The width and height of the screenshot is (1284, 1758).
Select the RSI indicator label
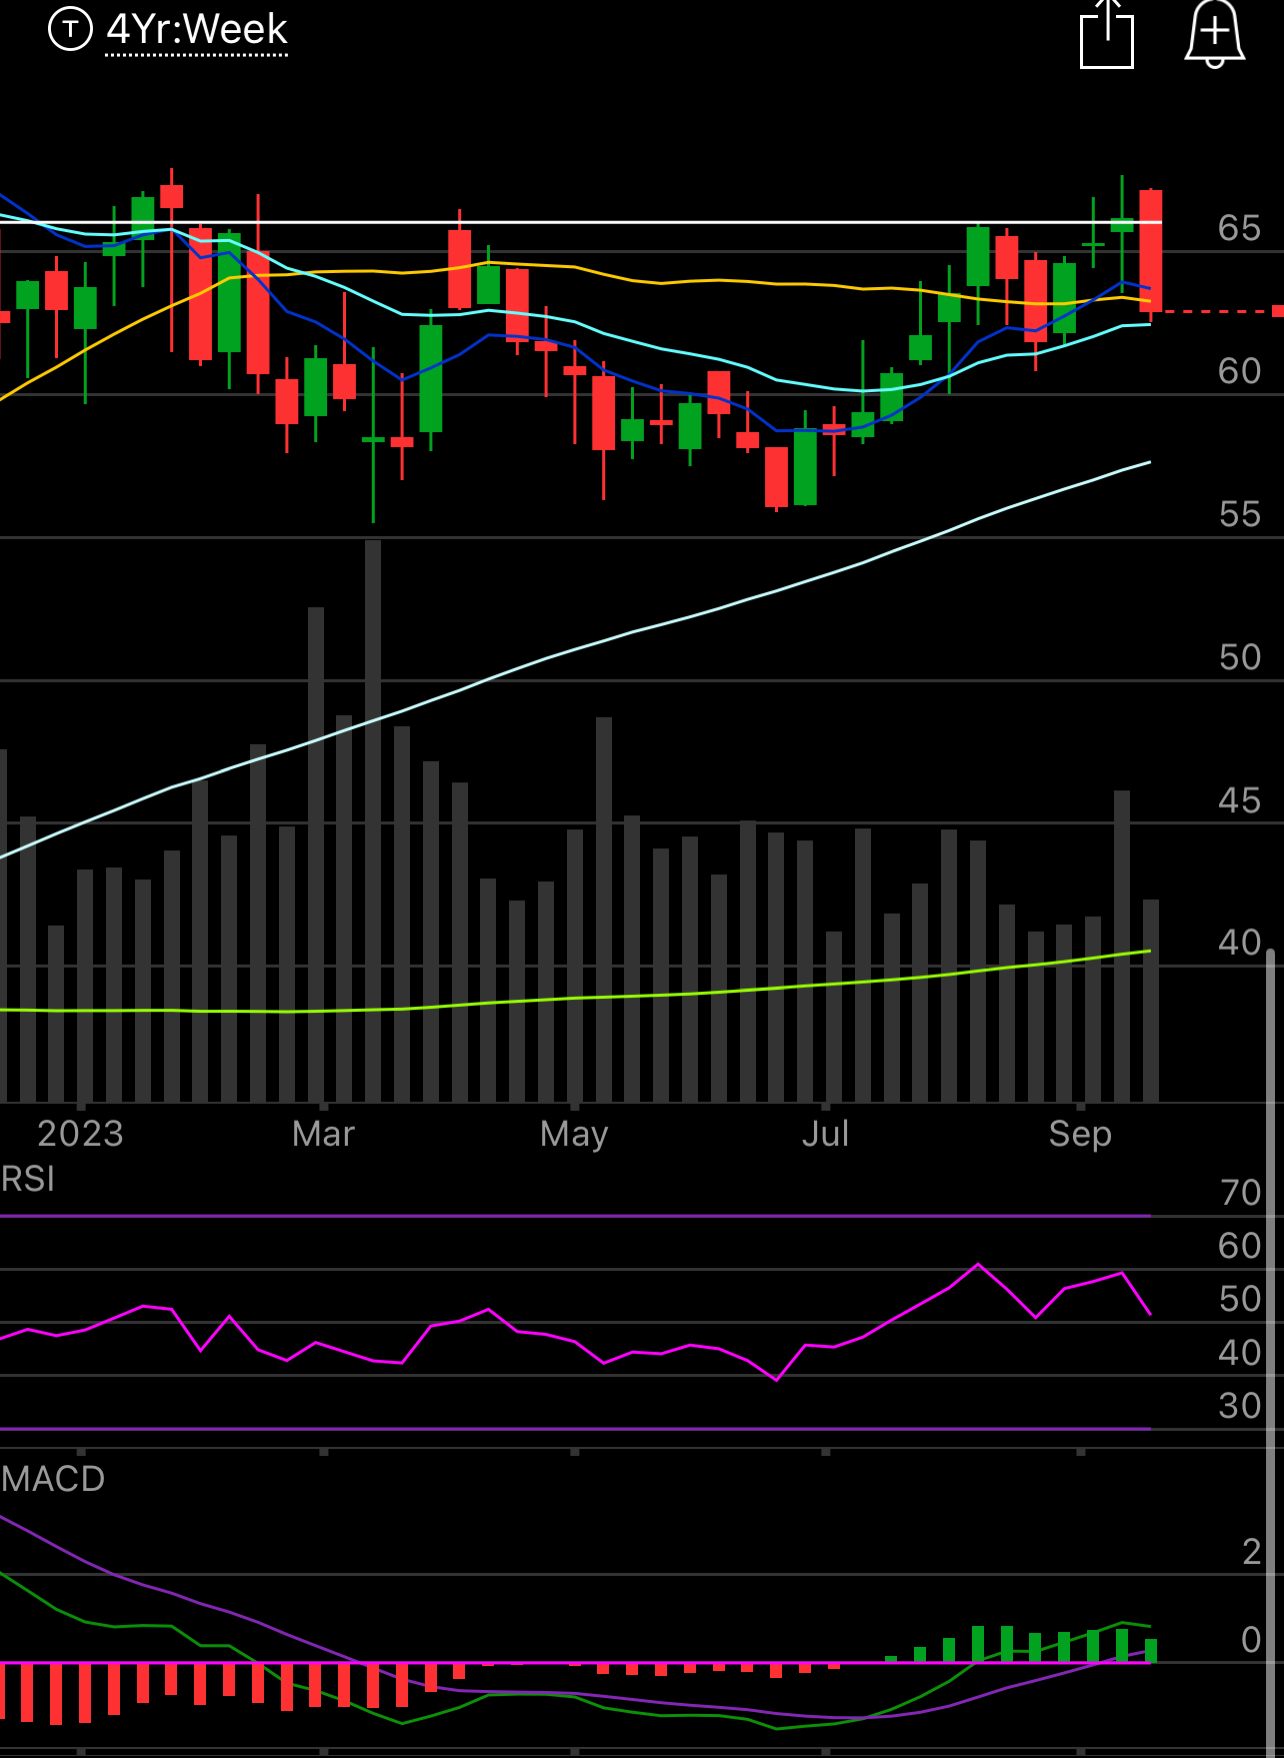(28, 1179)
